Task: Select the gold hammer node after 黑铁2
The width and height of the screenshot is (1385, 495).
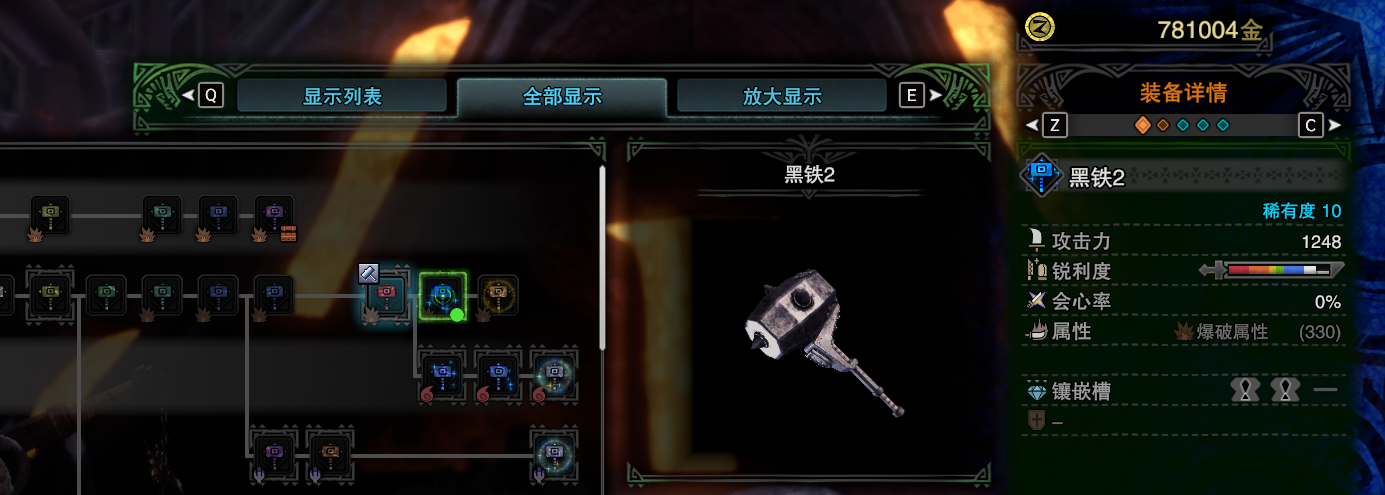Action: (498, 294)
